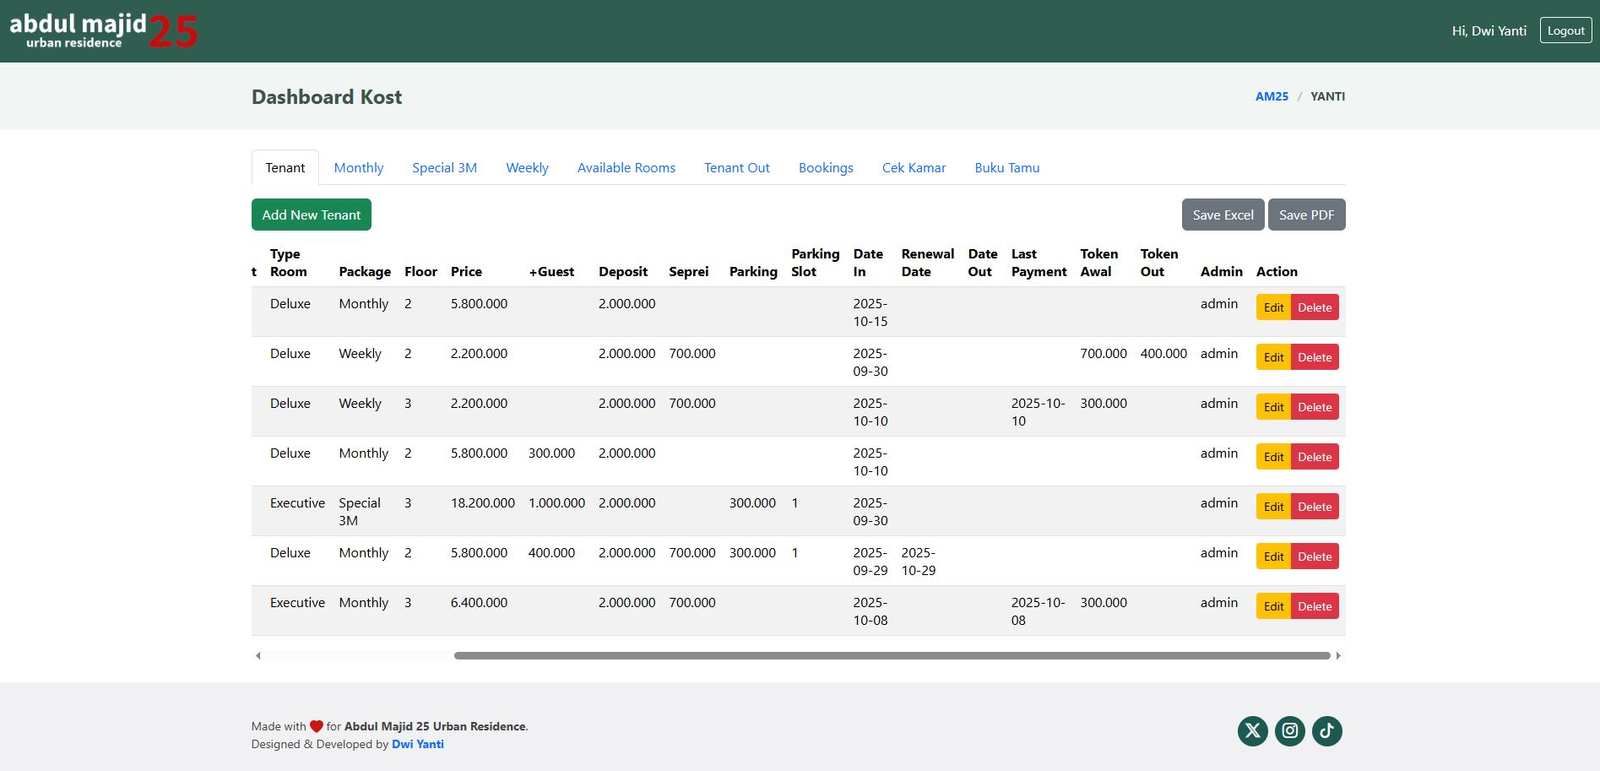The height and width of the screenshot is (771, 1600).
Task: Open the Tenant Out tab
Action: (x=737, y=168)
